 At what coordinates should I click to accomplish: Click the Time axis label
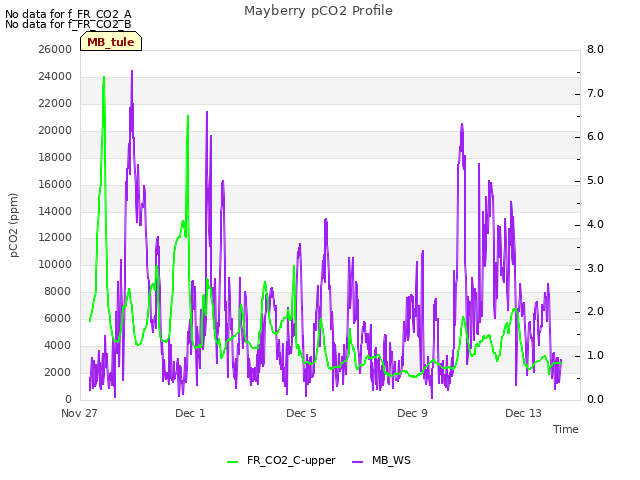[566, 429]
